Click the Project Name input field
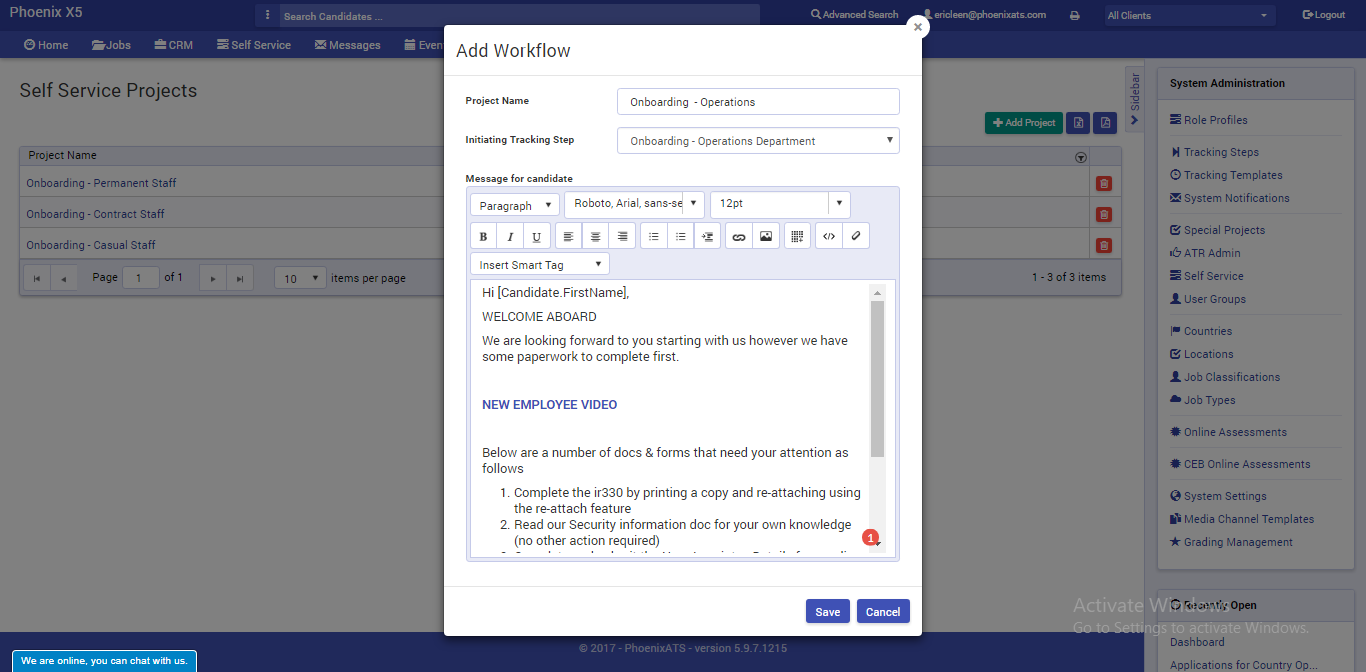The height and width of the screenshot is (672, 1366). [x=758, y=102]
